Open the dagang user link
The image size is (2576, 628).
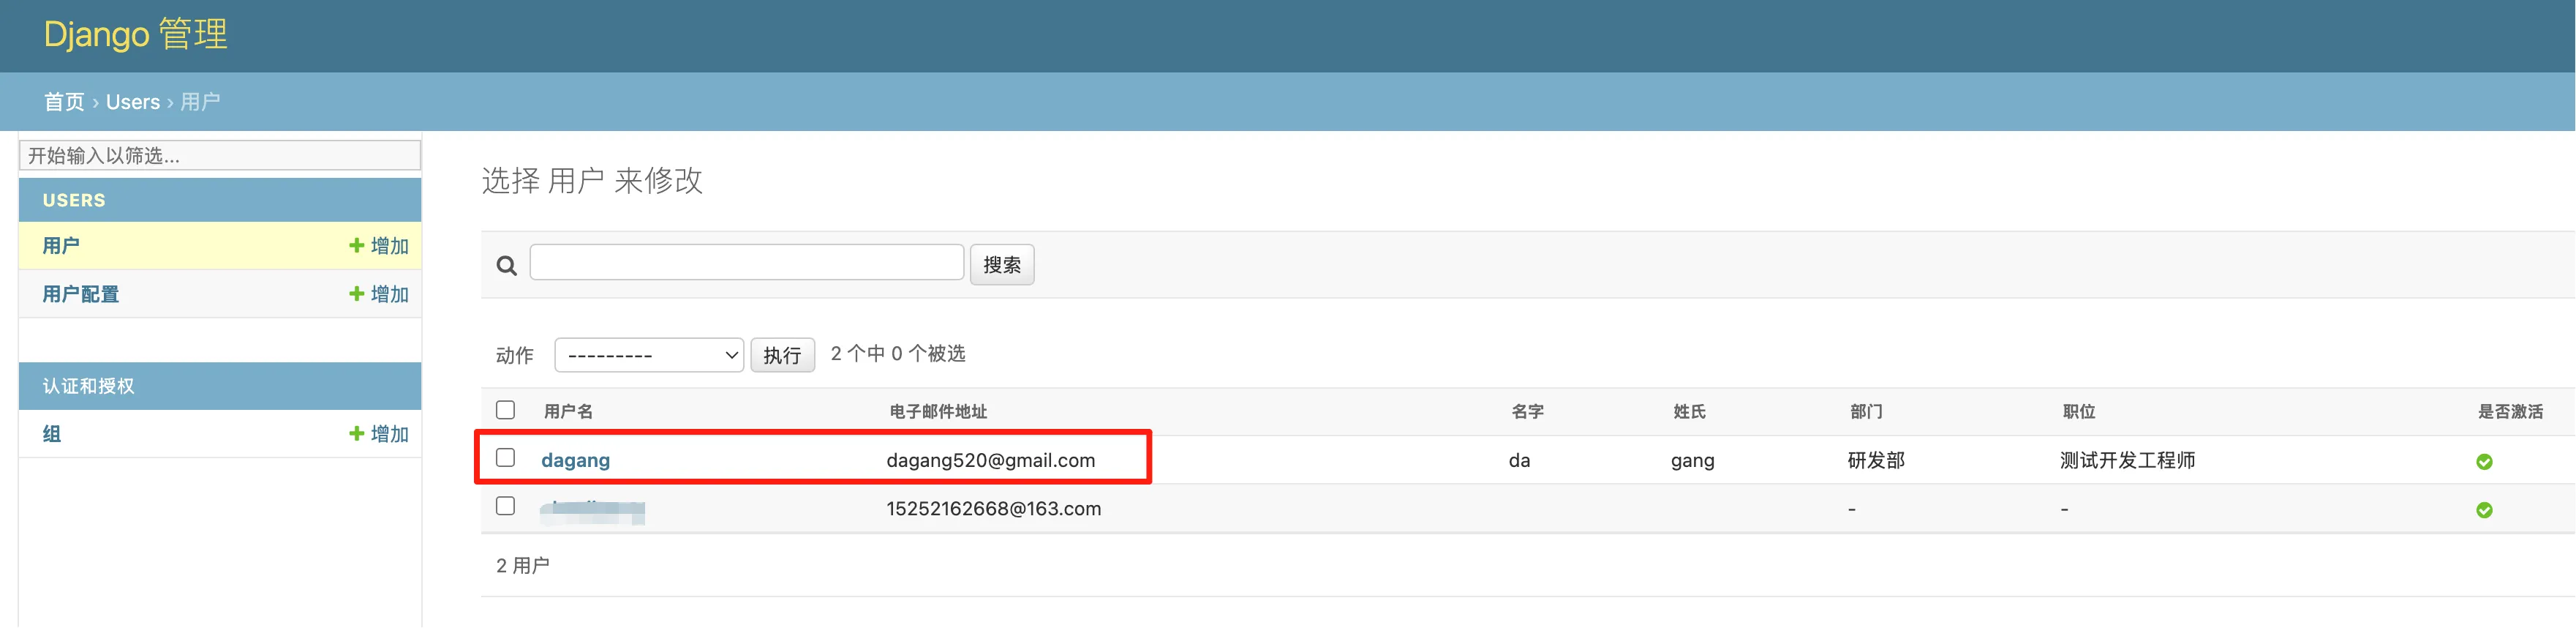[575, 460]
